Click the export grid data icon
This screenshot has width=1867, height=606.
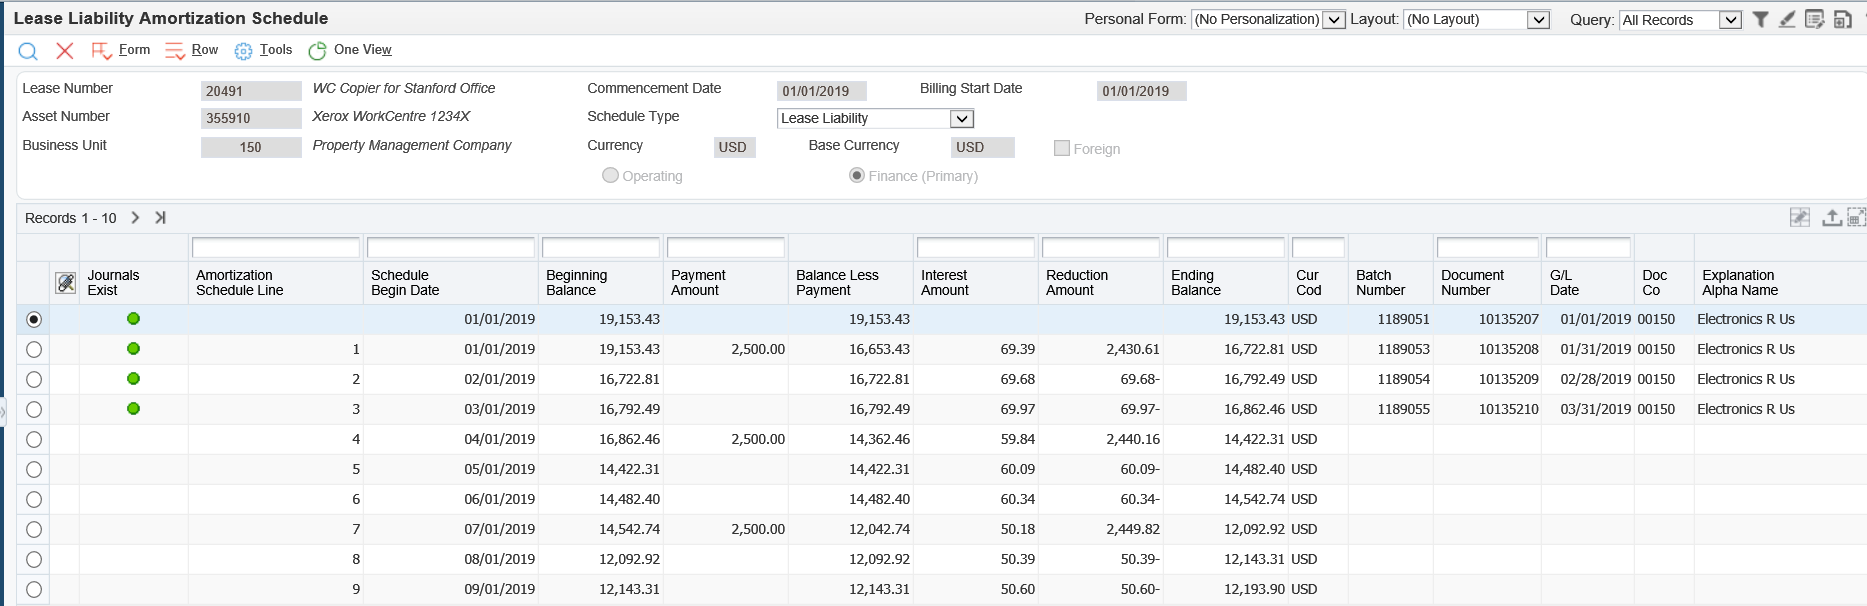1831,217
